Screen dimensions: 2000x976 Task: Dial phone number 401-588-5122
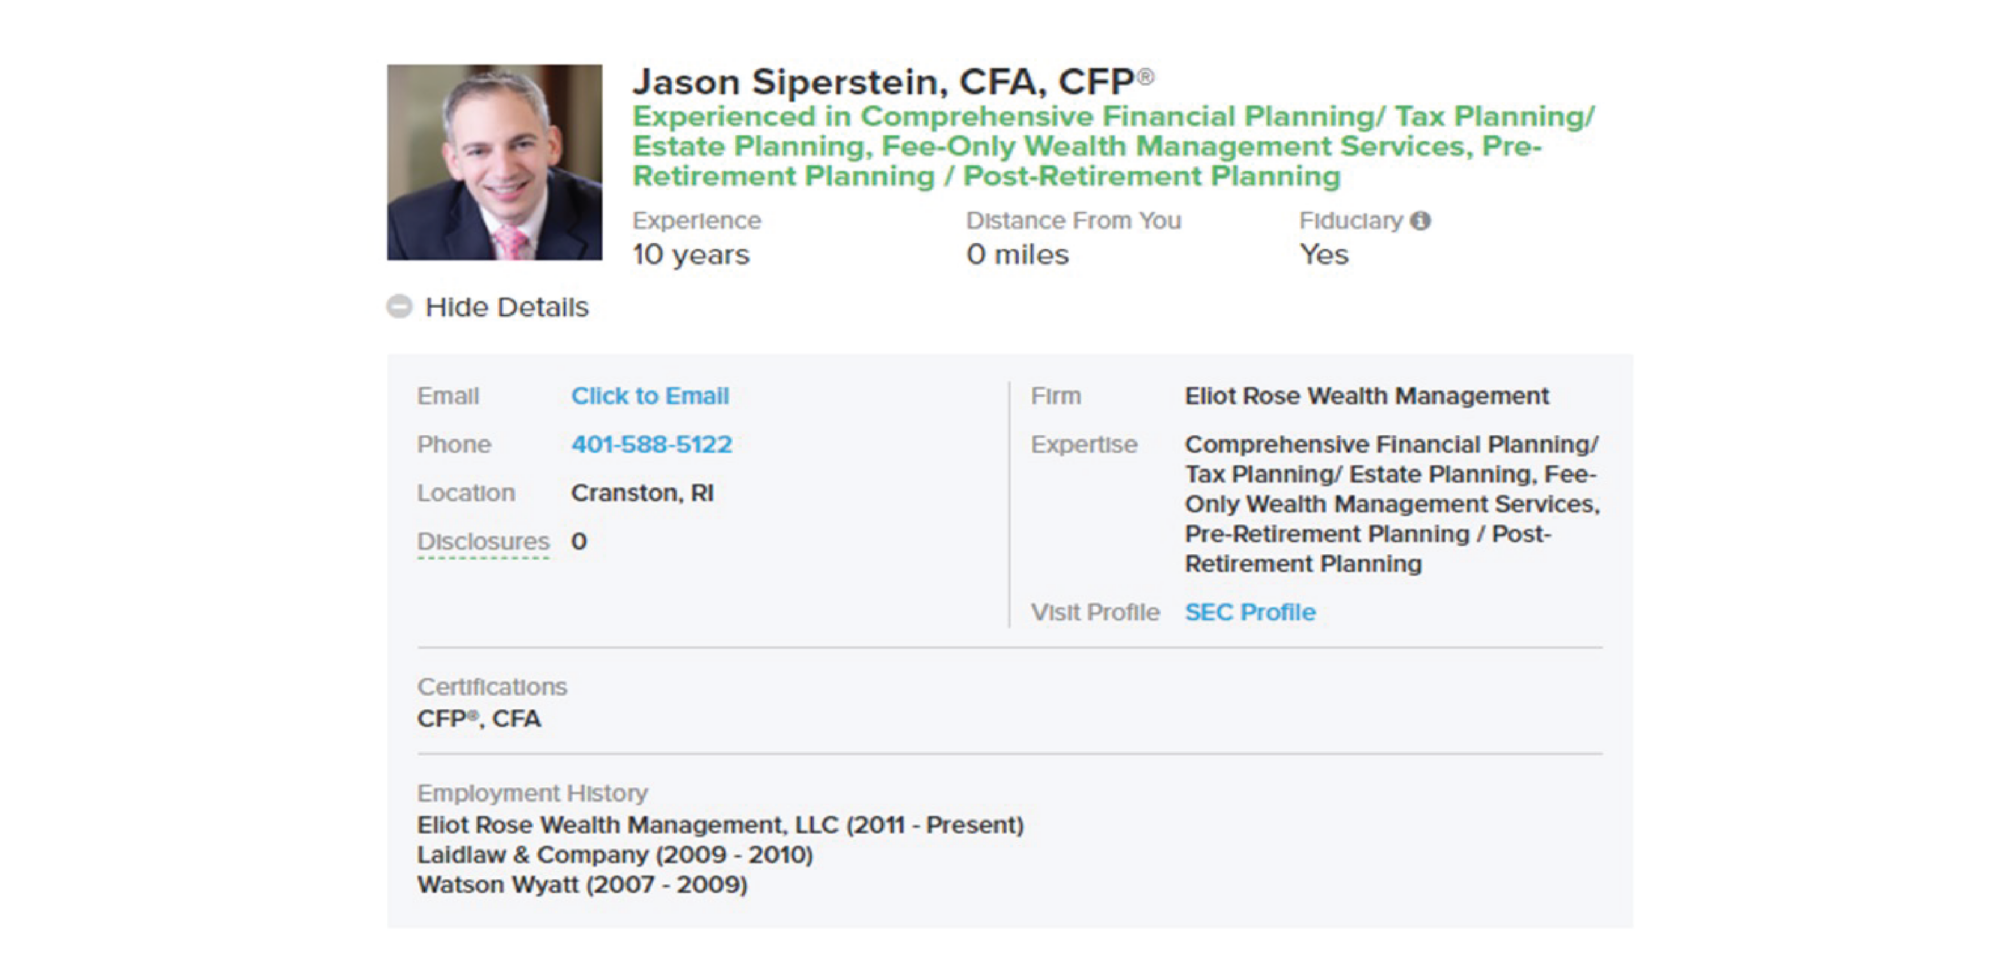coord(652,444)
